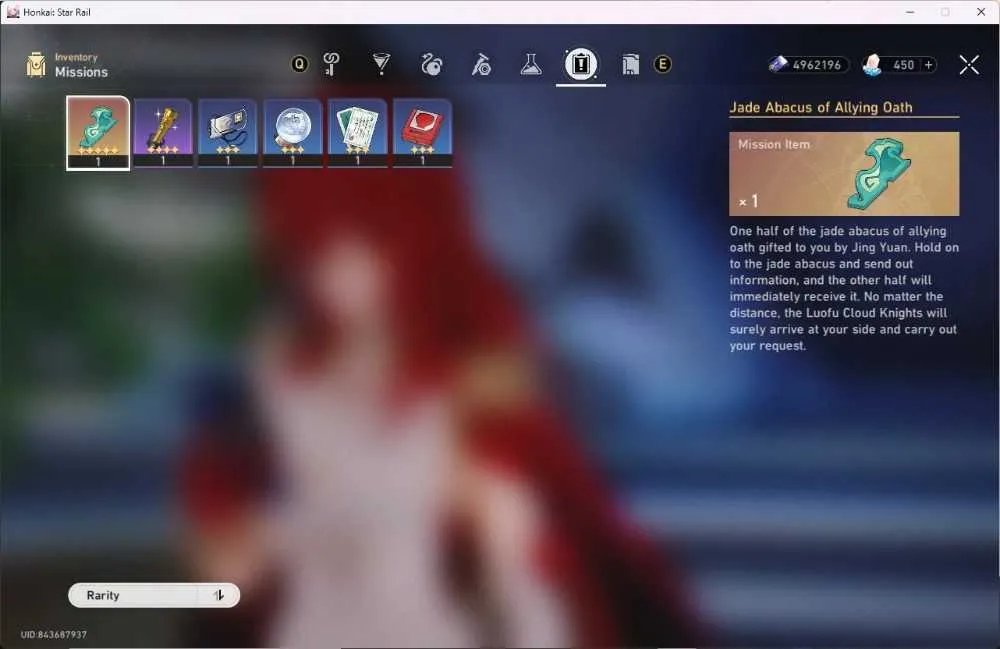Image resolution: width=1000 pixels, height=649 pixels.
Task: Switch to the Light Cone cone-shaped tab
Action: click(x=381, y=64)
